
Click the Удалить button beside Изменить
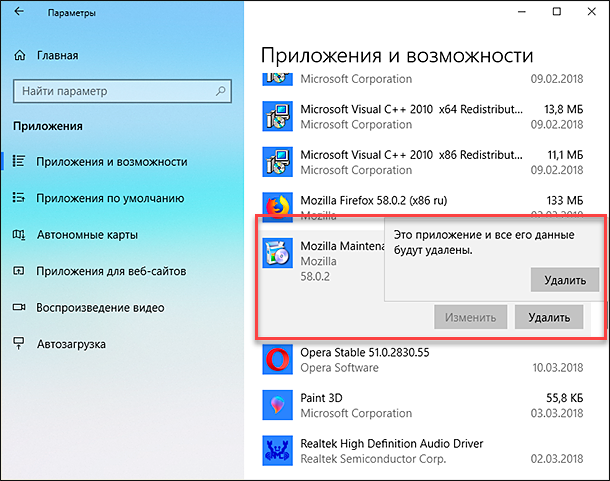tap(549, 317)
